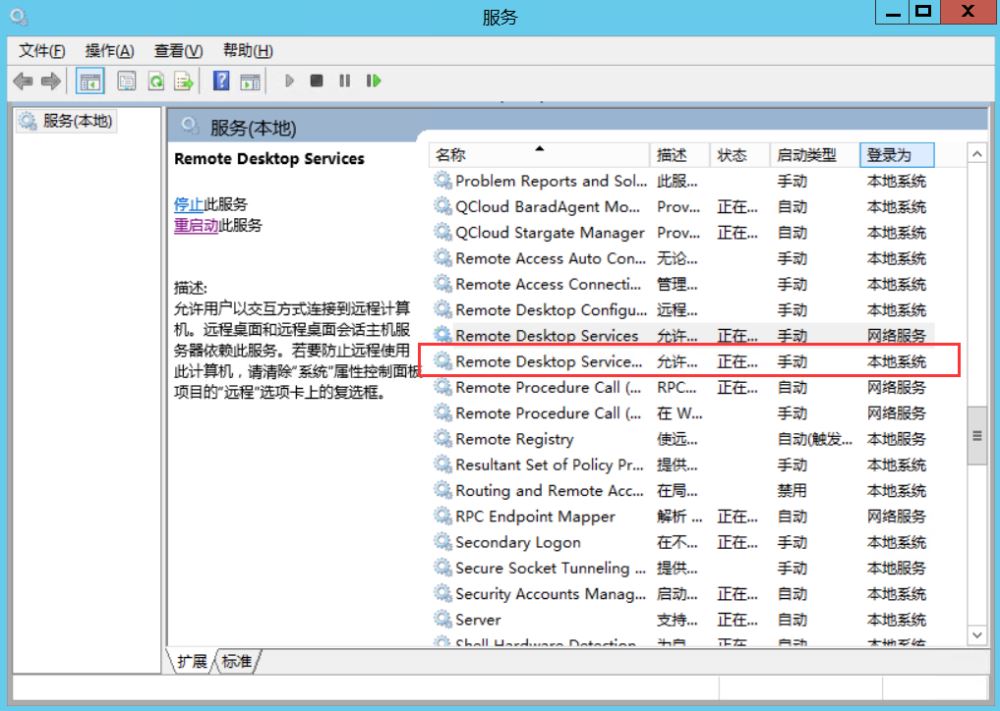
Task: Click gear icon beside QCloud Stargate Manager
Action: (443, 231)
